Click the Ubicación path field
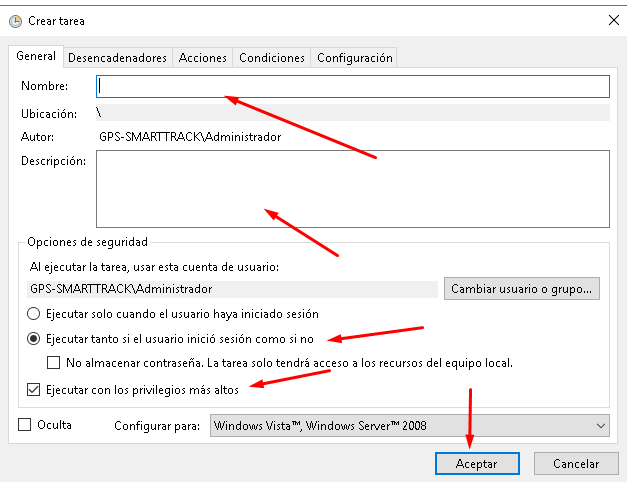The width and height of the screenshot is (627, 482). pos(352,112)
